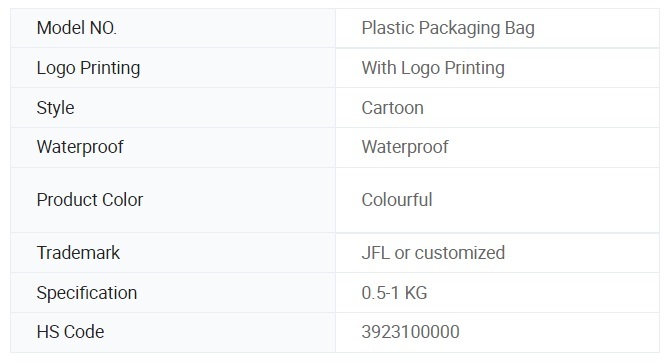Select the Colourful value text

[x=397, y=200]
